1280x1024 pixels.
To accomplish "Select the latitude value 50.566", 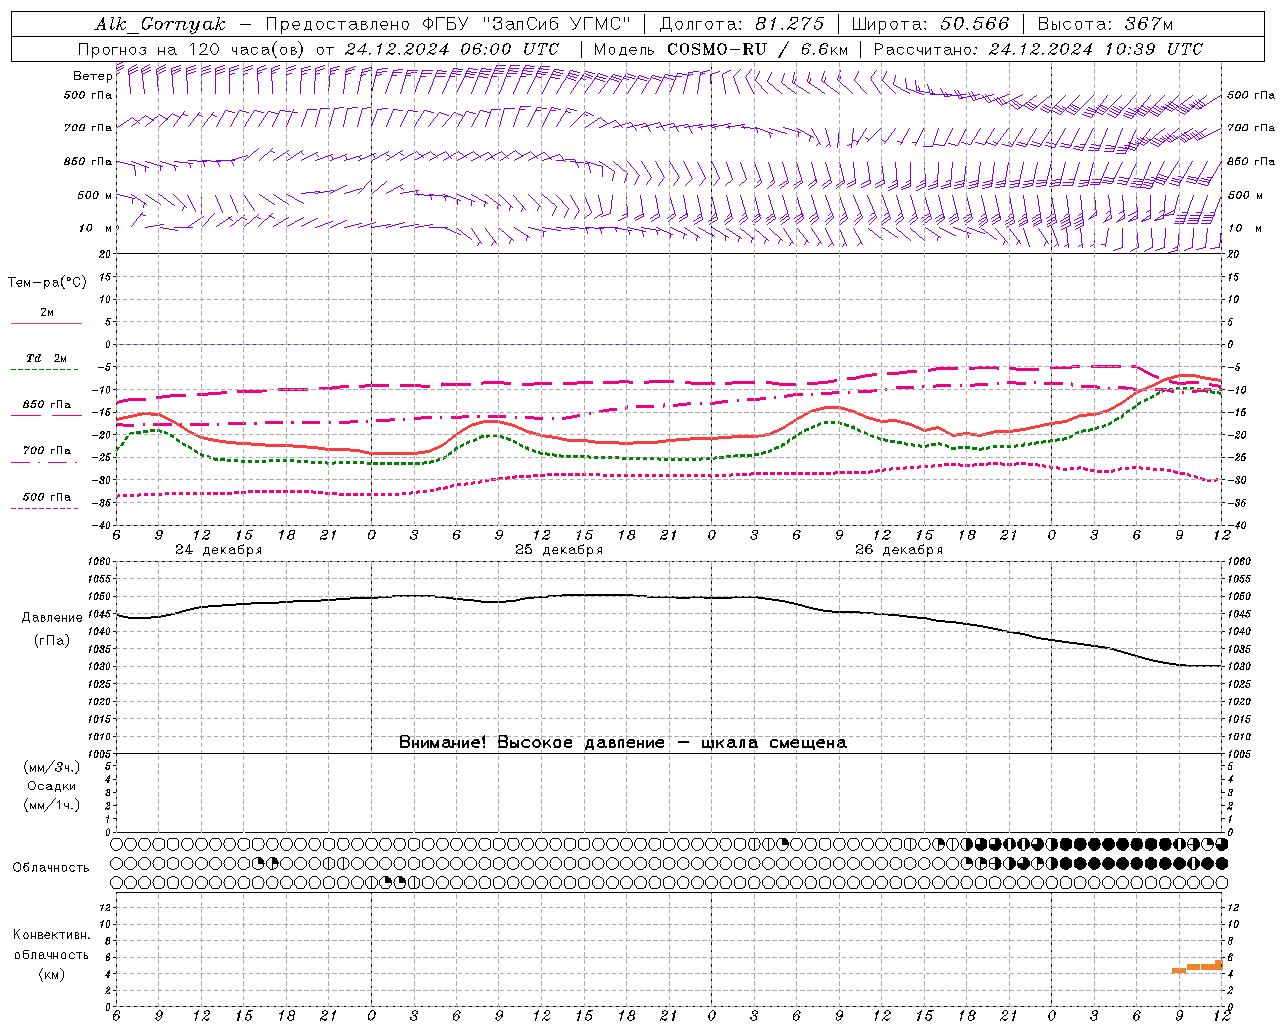I will 975,24.
